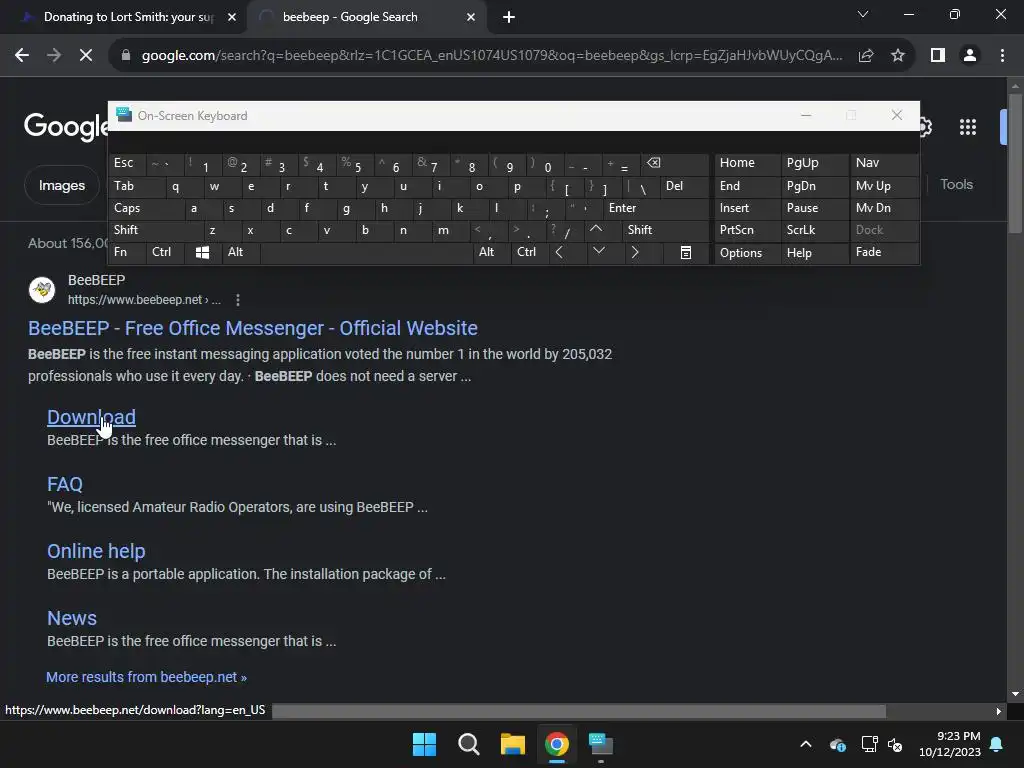Toggle Fn key on On-Screen Keyboard
Screen dimensions: 1024x768
pyautogui.click(x=127, y=253)
